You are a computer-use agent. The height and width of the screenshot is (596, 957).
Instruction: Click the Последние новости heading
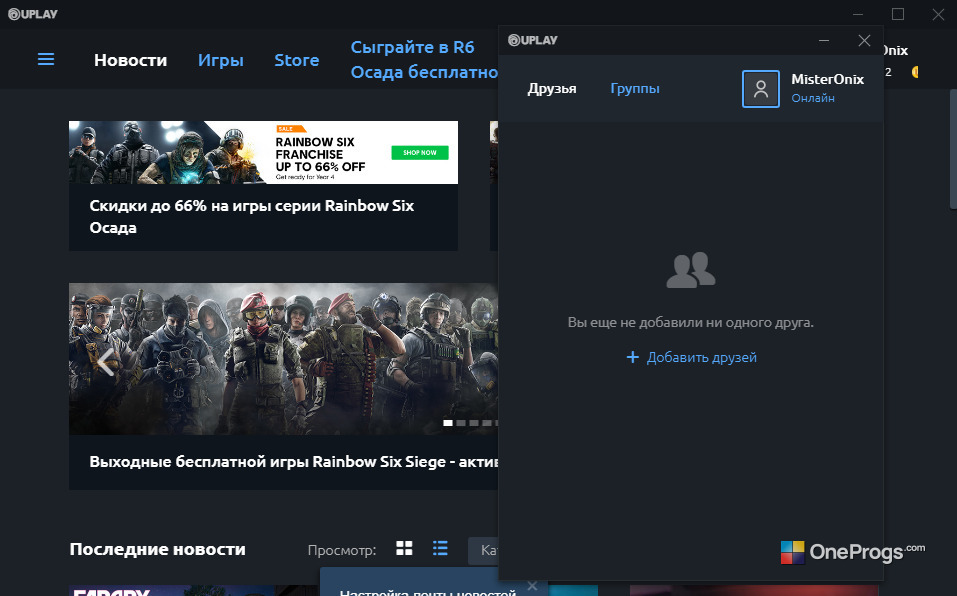tap(157, 549)
